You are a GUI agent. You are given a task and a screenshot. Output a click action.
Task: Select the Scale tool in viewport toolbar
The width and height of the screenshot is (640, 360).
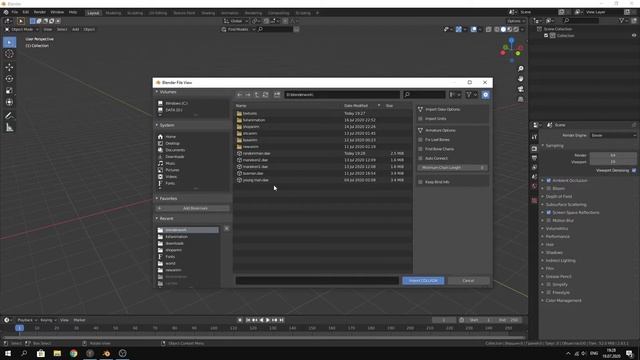tap(9, 91)
